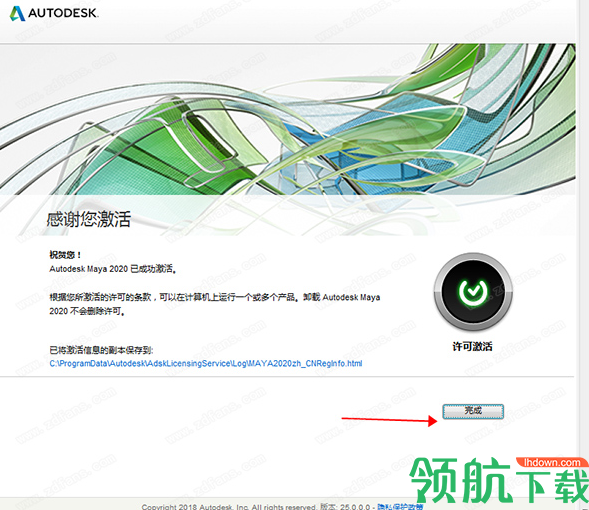Click the 已将激活信息的副本保存到 label
This screenshot has width=589, height=510.
(101, 350)
